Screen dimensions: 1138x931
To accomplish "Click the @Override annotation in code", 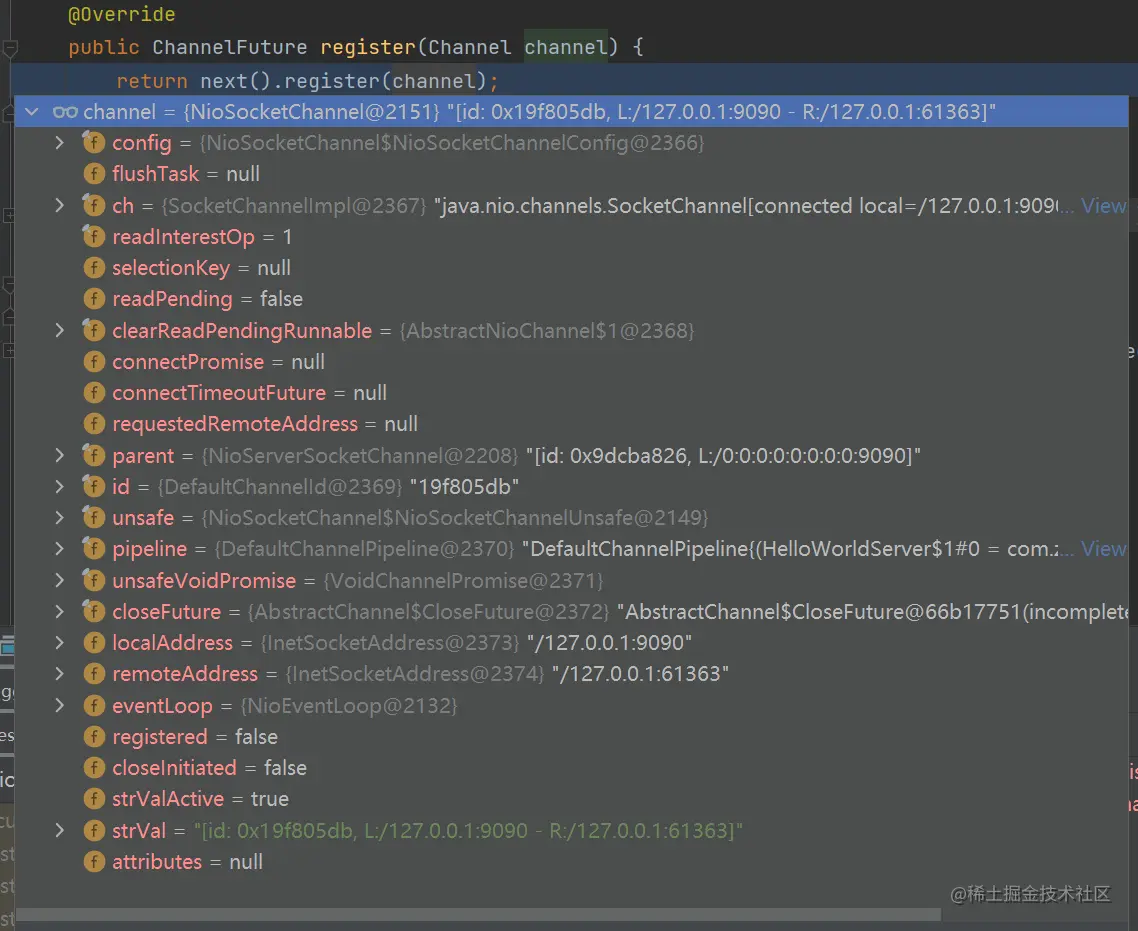I will 121,15.
